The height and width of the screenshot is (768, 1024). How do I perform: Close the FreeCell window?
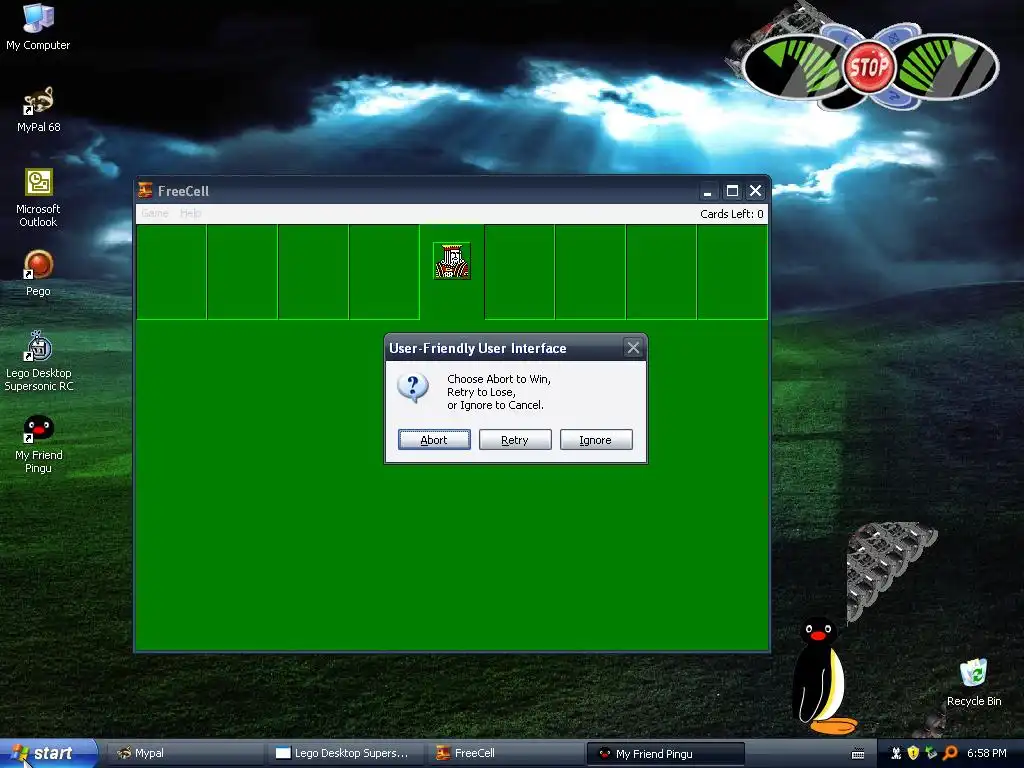point(756,191)
